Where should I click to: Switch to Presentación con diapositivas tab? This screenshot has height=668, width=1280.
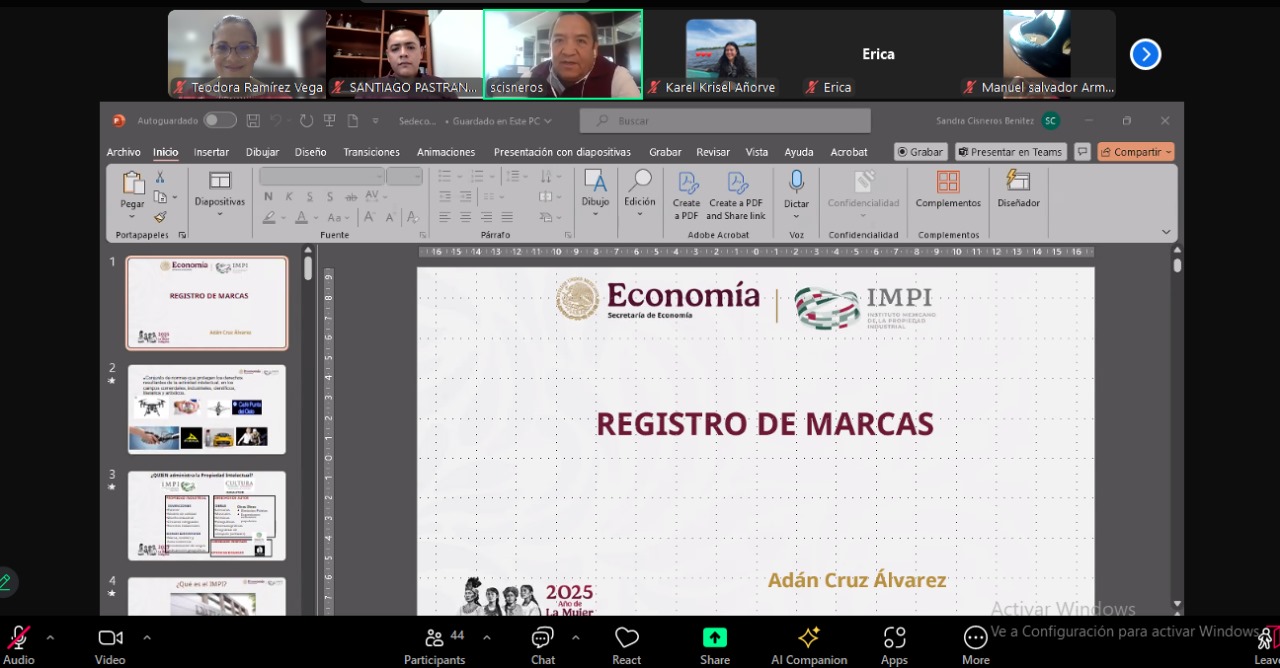point(562,152)
